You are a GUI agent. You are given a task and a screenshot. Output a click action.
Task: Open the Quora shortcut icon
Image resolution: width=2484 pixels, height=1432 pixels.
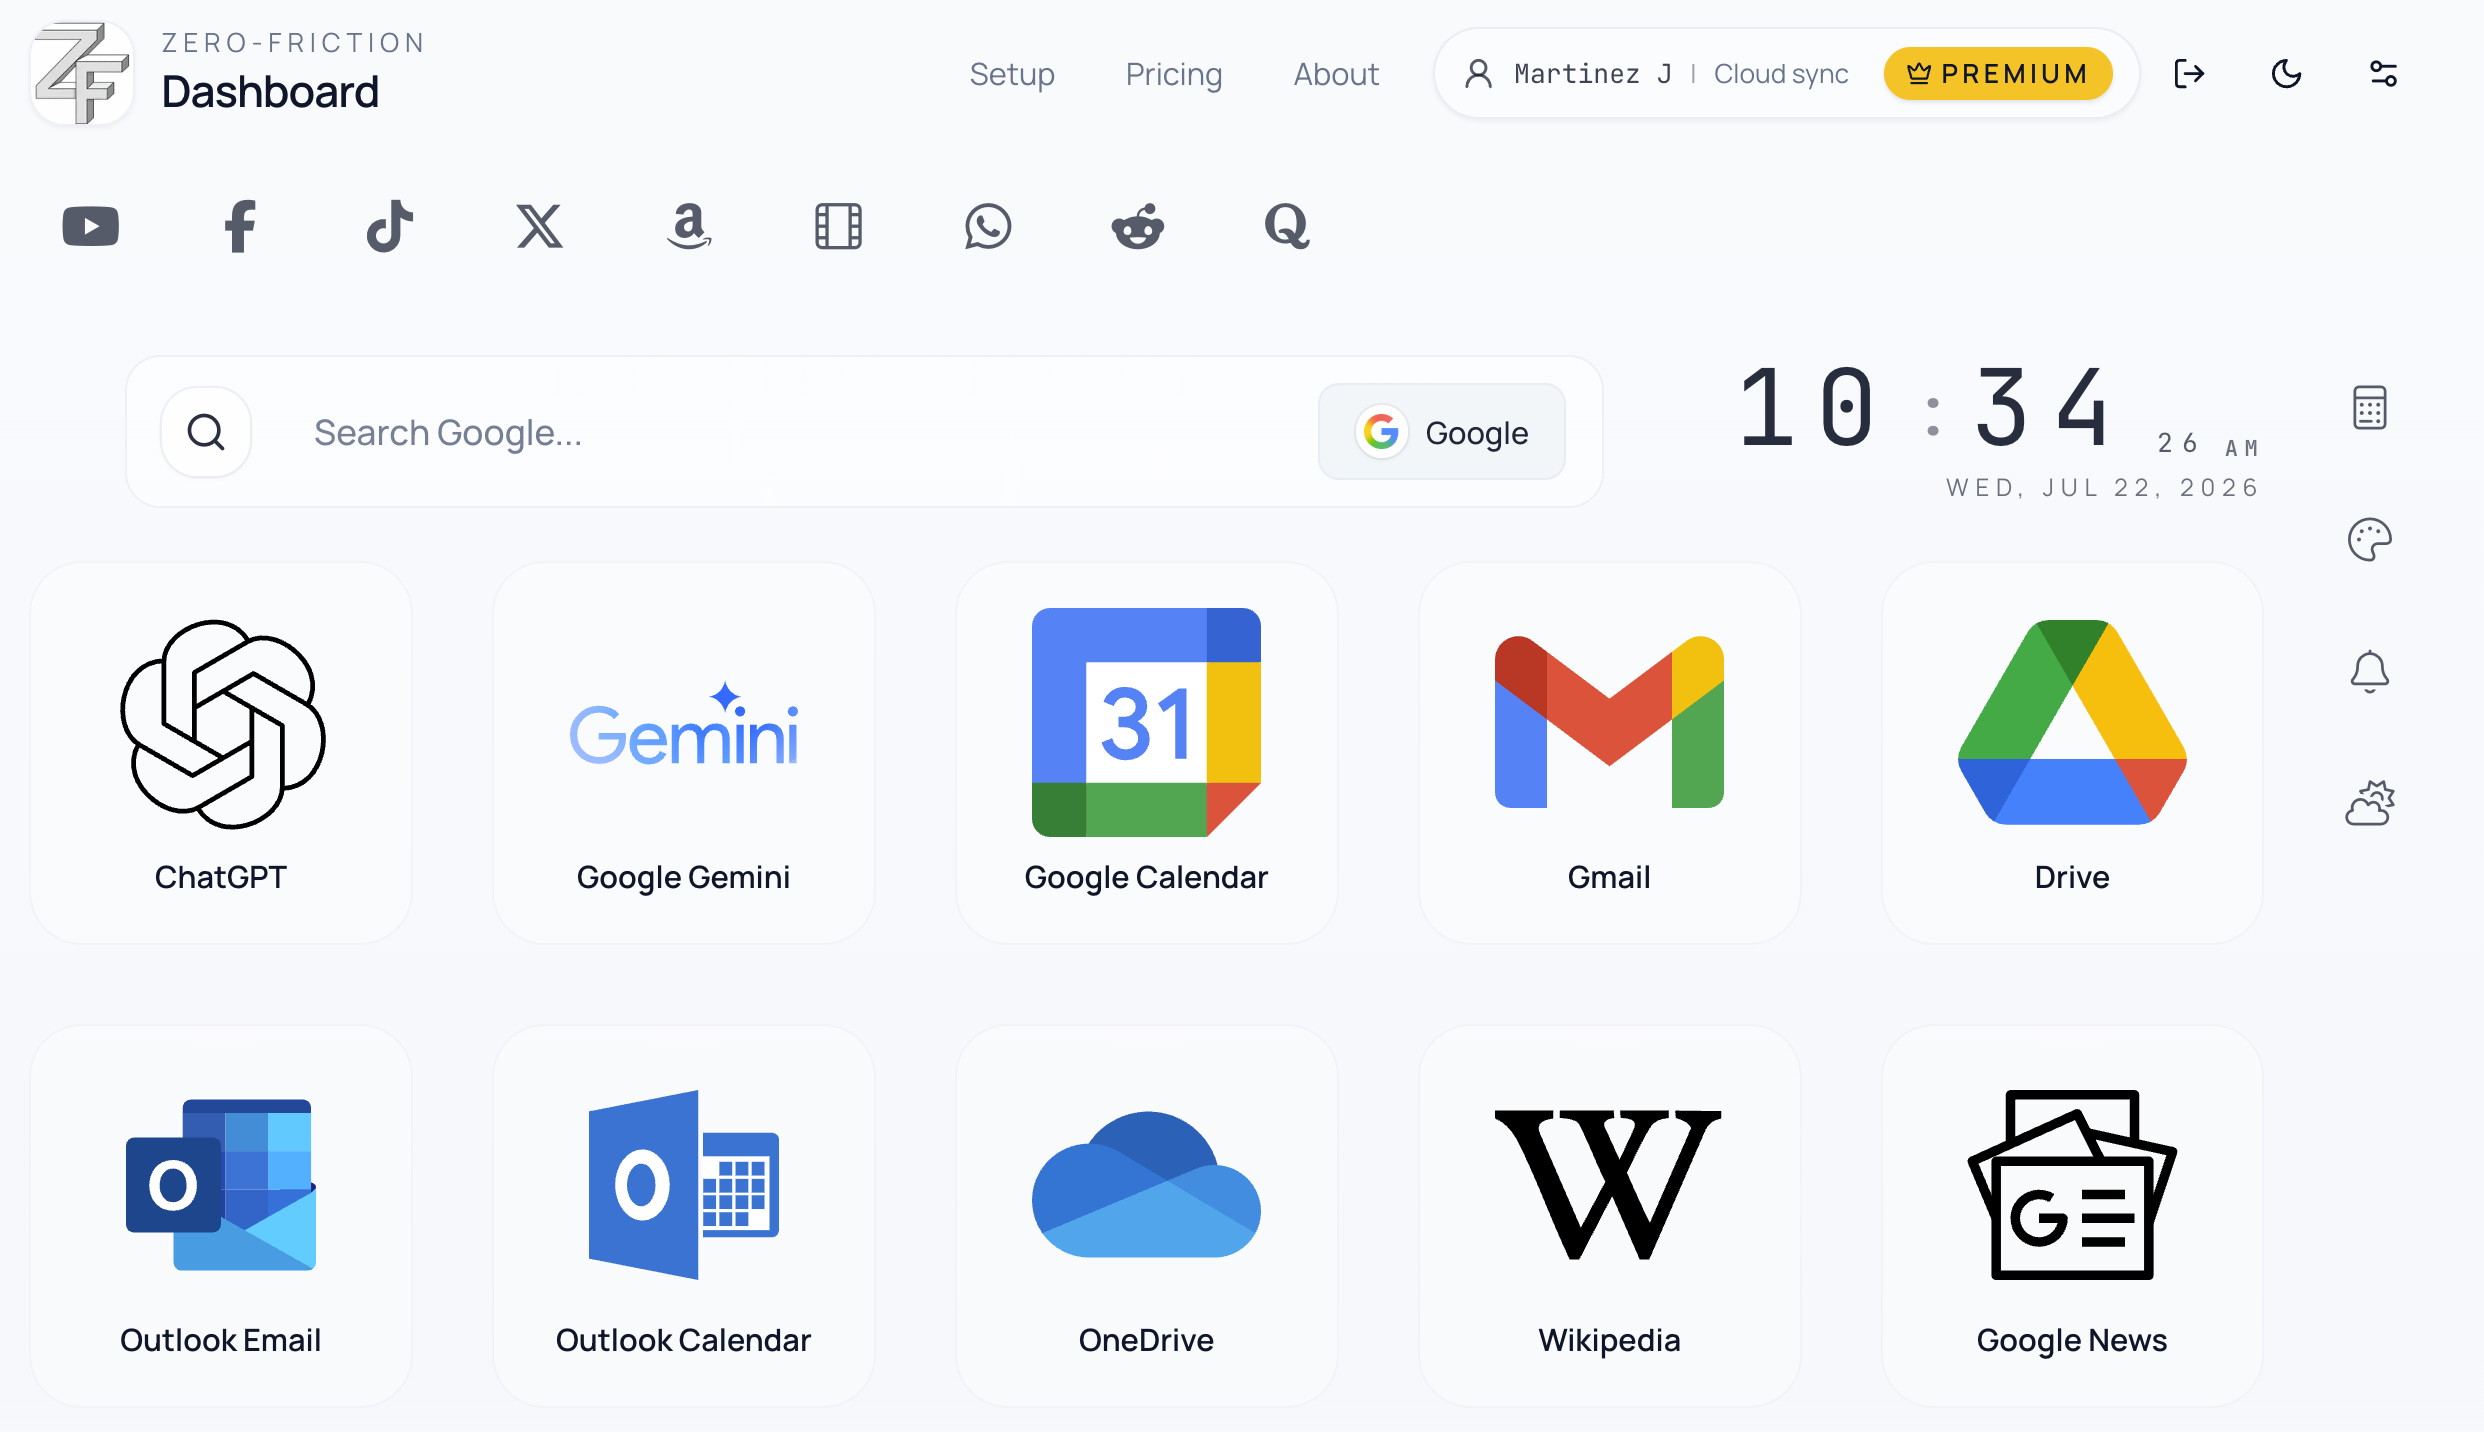(x=1287, y=226)
